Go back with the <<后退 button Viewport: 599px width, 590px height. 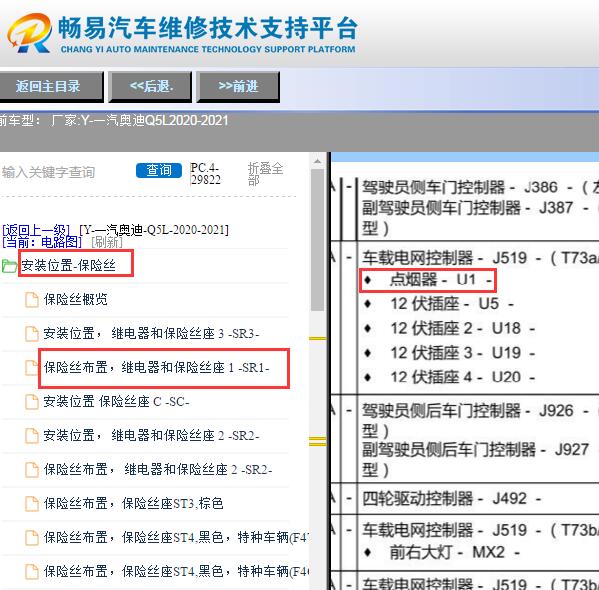pos(150,86)
